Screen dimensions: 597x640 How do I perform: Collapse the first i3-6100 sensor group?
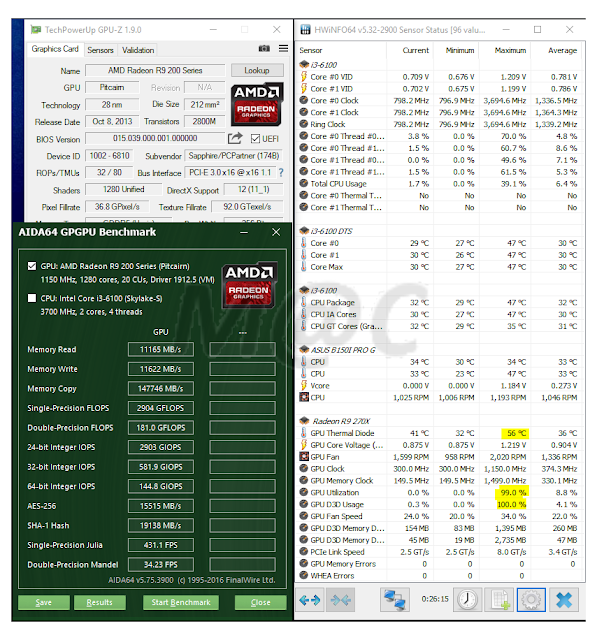point(304,64)
